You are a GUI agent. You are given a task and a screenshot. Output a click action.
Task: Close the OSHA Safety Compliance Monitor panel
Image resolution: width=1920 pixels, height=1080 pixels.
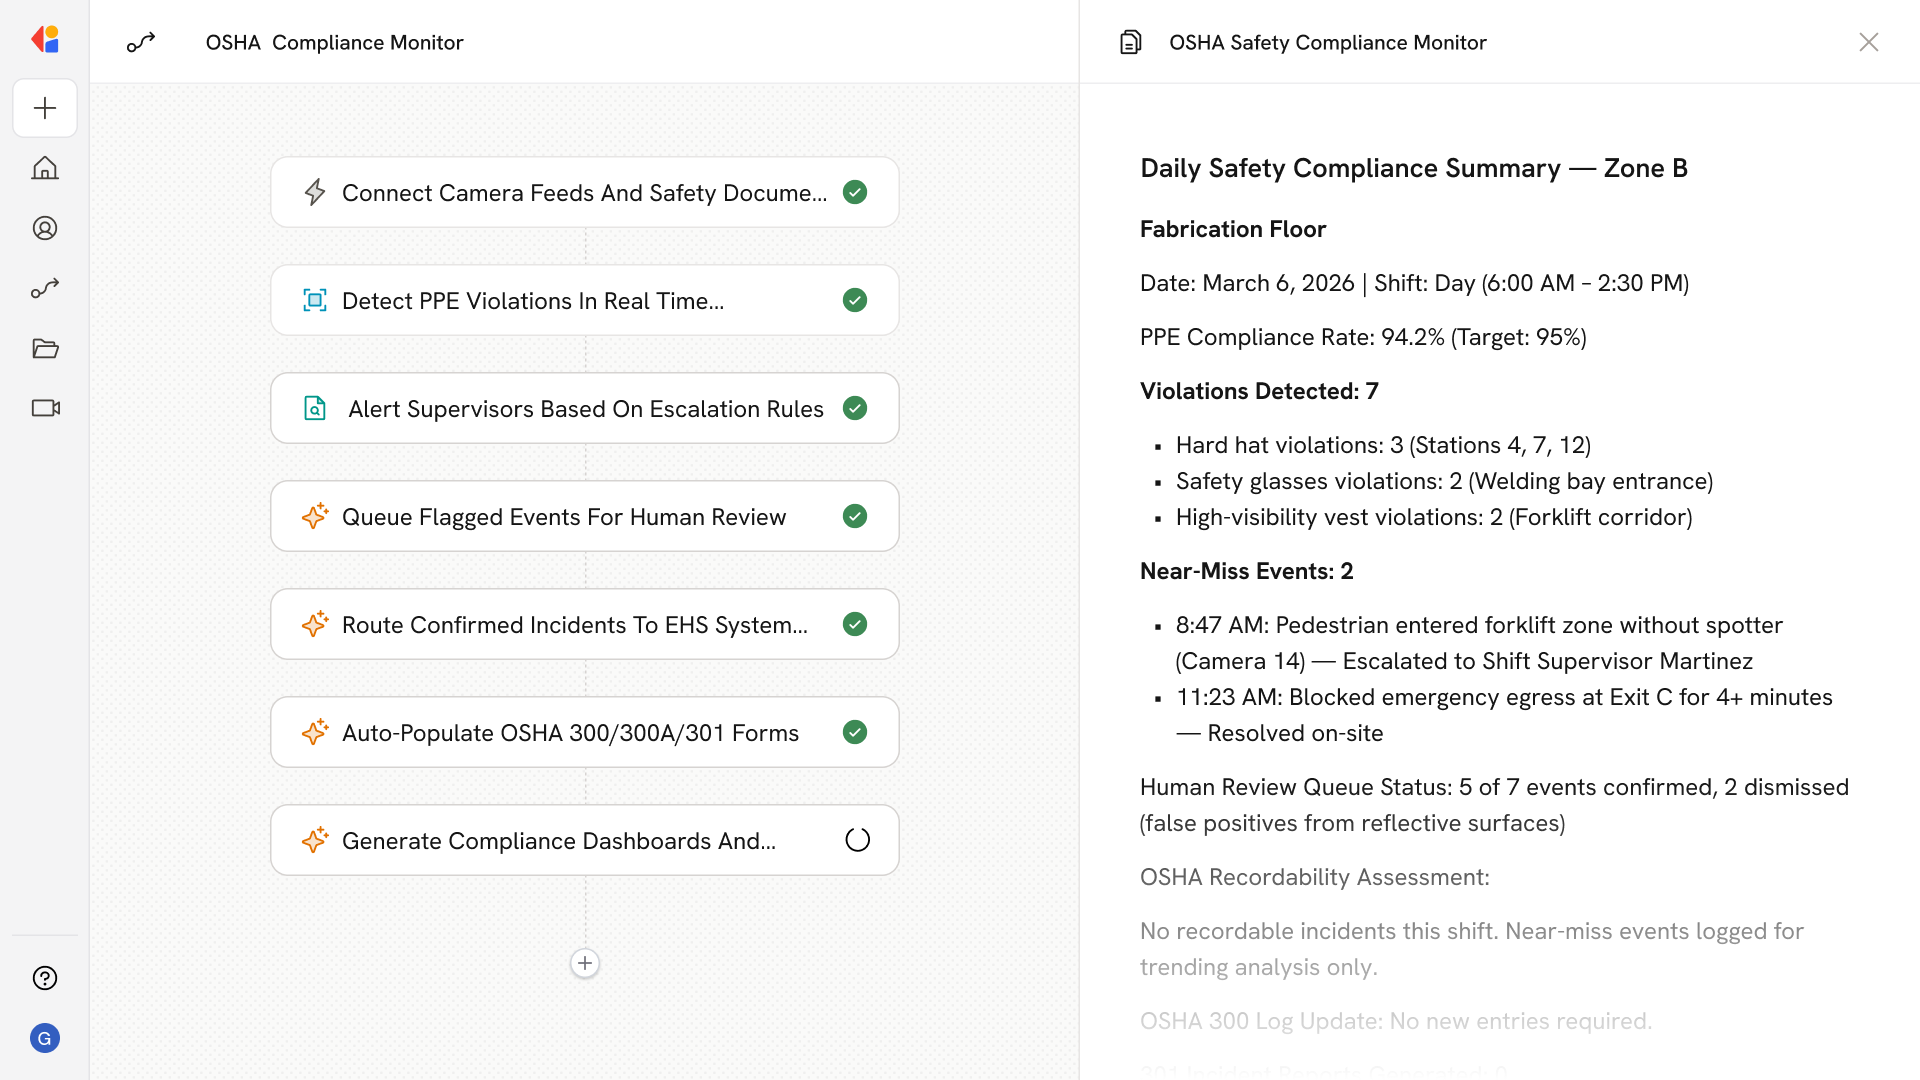1868,42
